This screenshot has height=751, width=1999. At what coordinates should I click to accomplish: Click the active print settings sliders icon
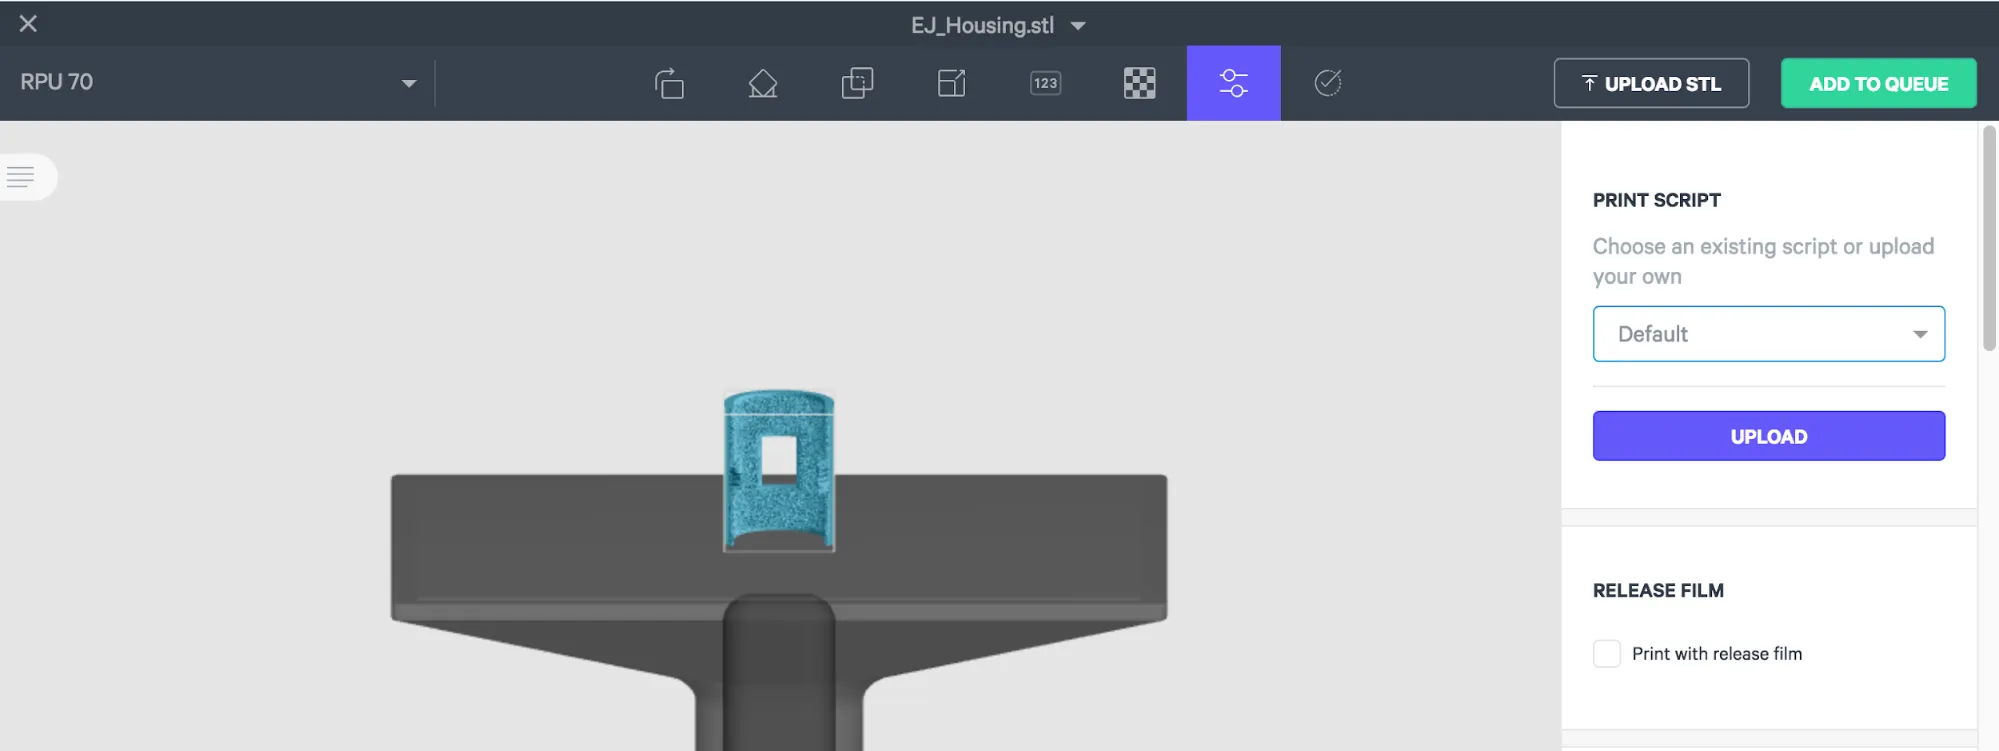click(x=1234, y=83)
